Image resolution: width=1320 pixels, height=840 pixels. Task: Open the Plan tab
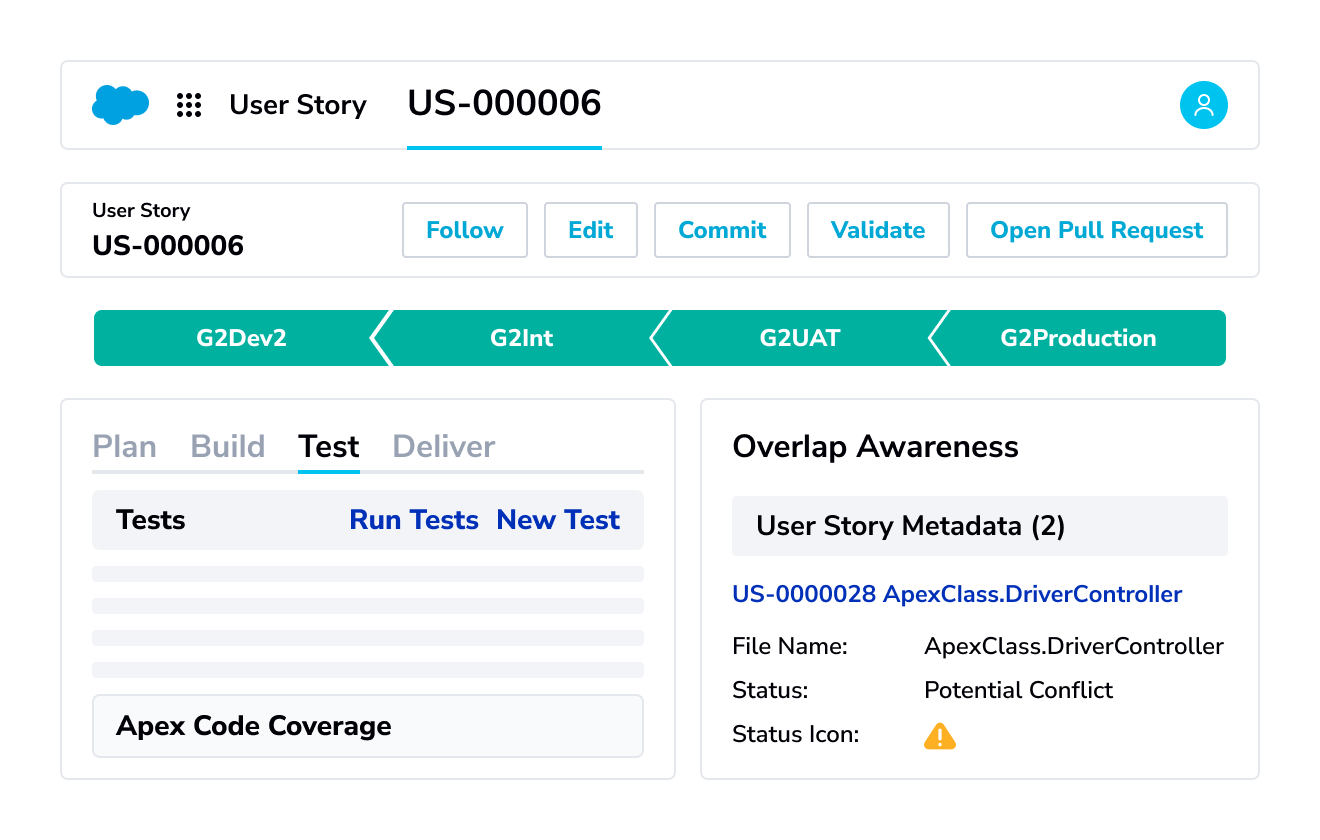pyautogui.click(x=125, y=446)
